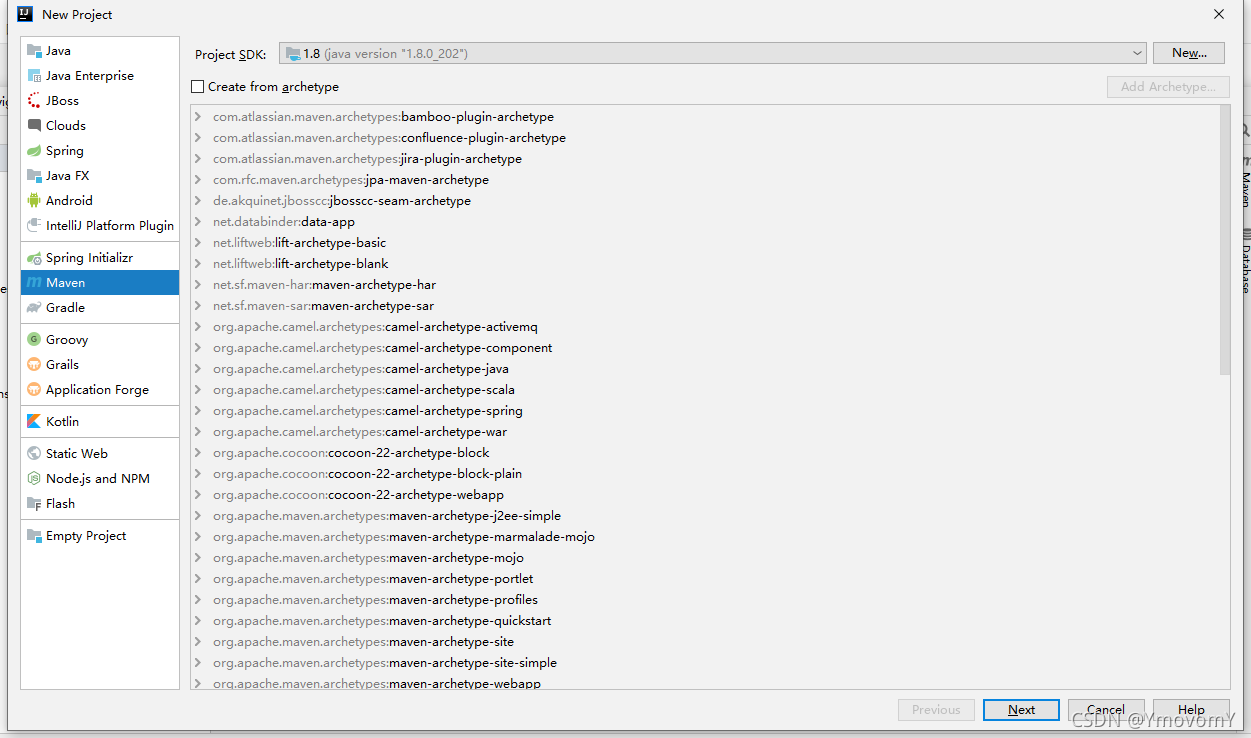Select Android project type label
This screenshot has height=738, width=1251.
click(69, 201)
